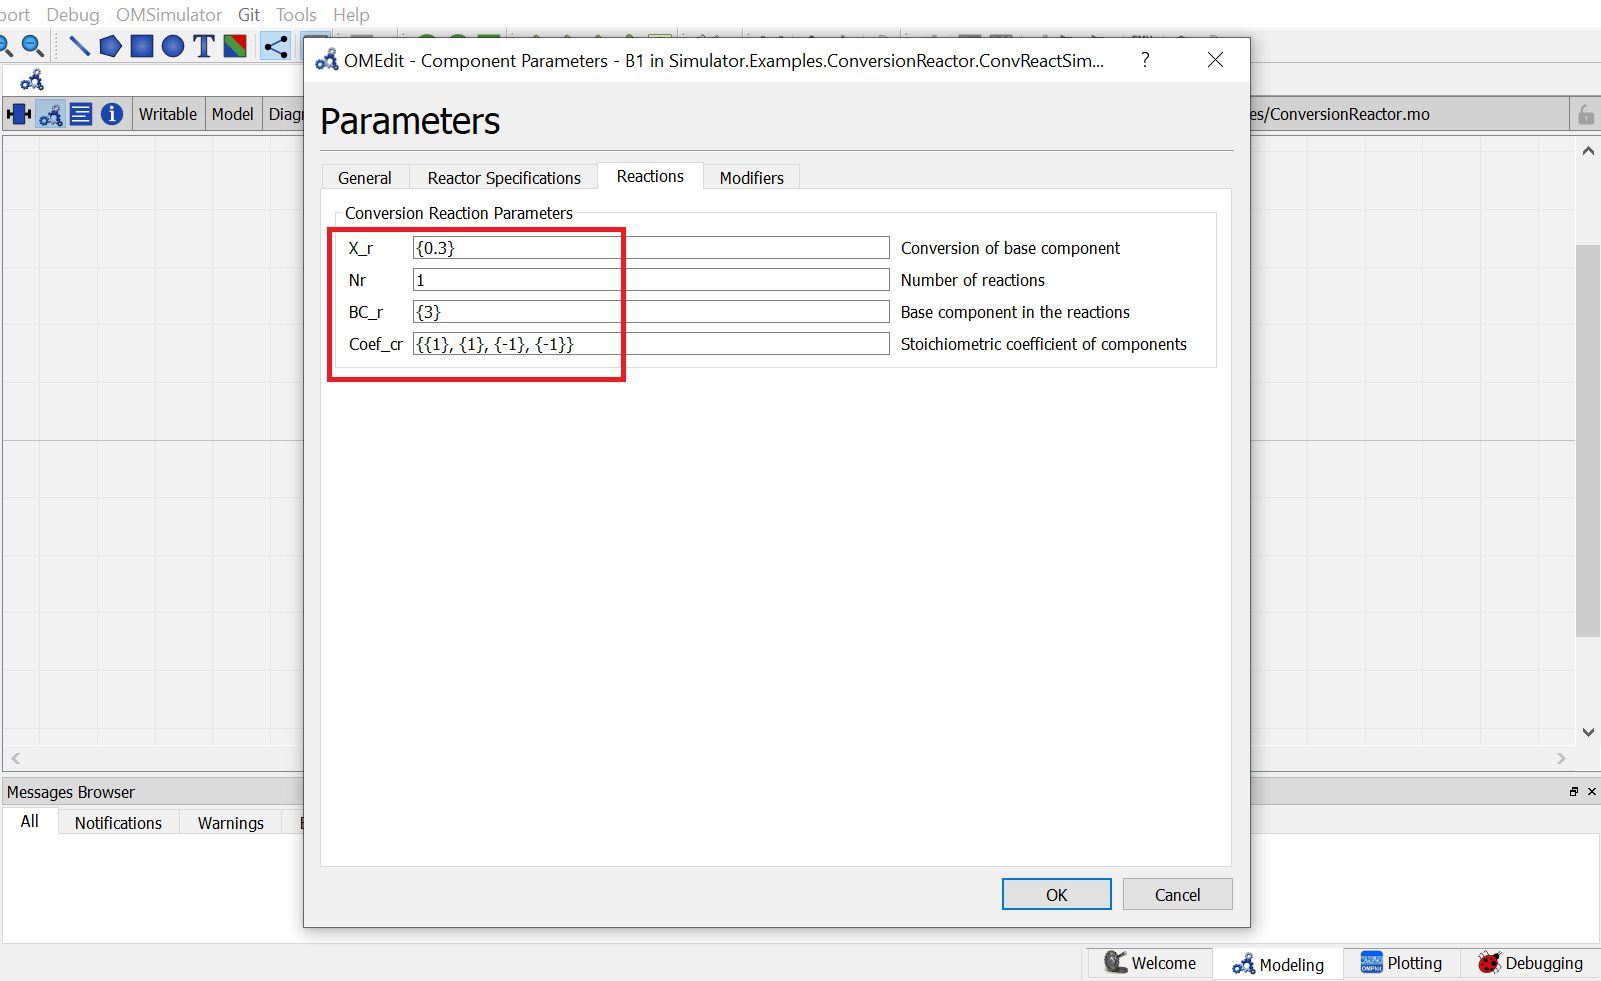Switch to Welcome perspective
Viewport: 1601px width, 981px height.
coord(1151,963)
